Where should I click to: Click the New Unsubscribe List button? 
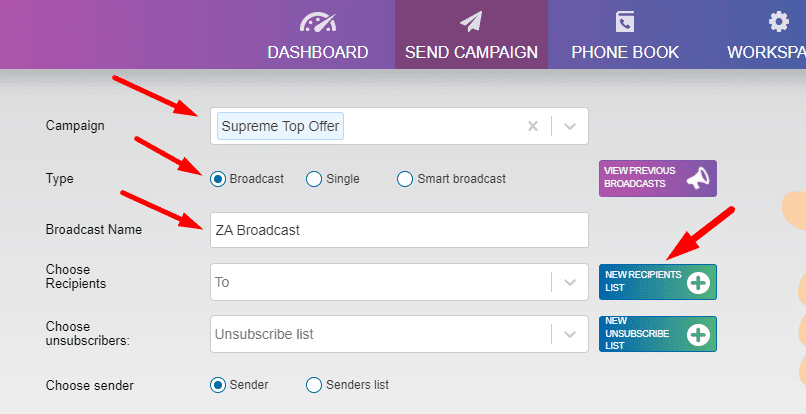click(x=657, y=334)
